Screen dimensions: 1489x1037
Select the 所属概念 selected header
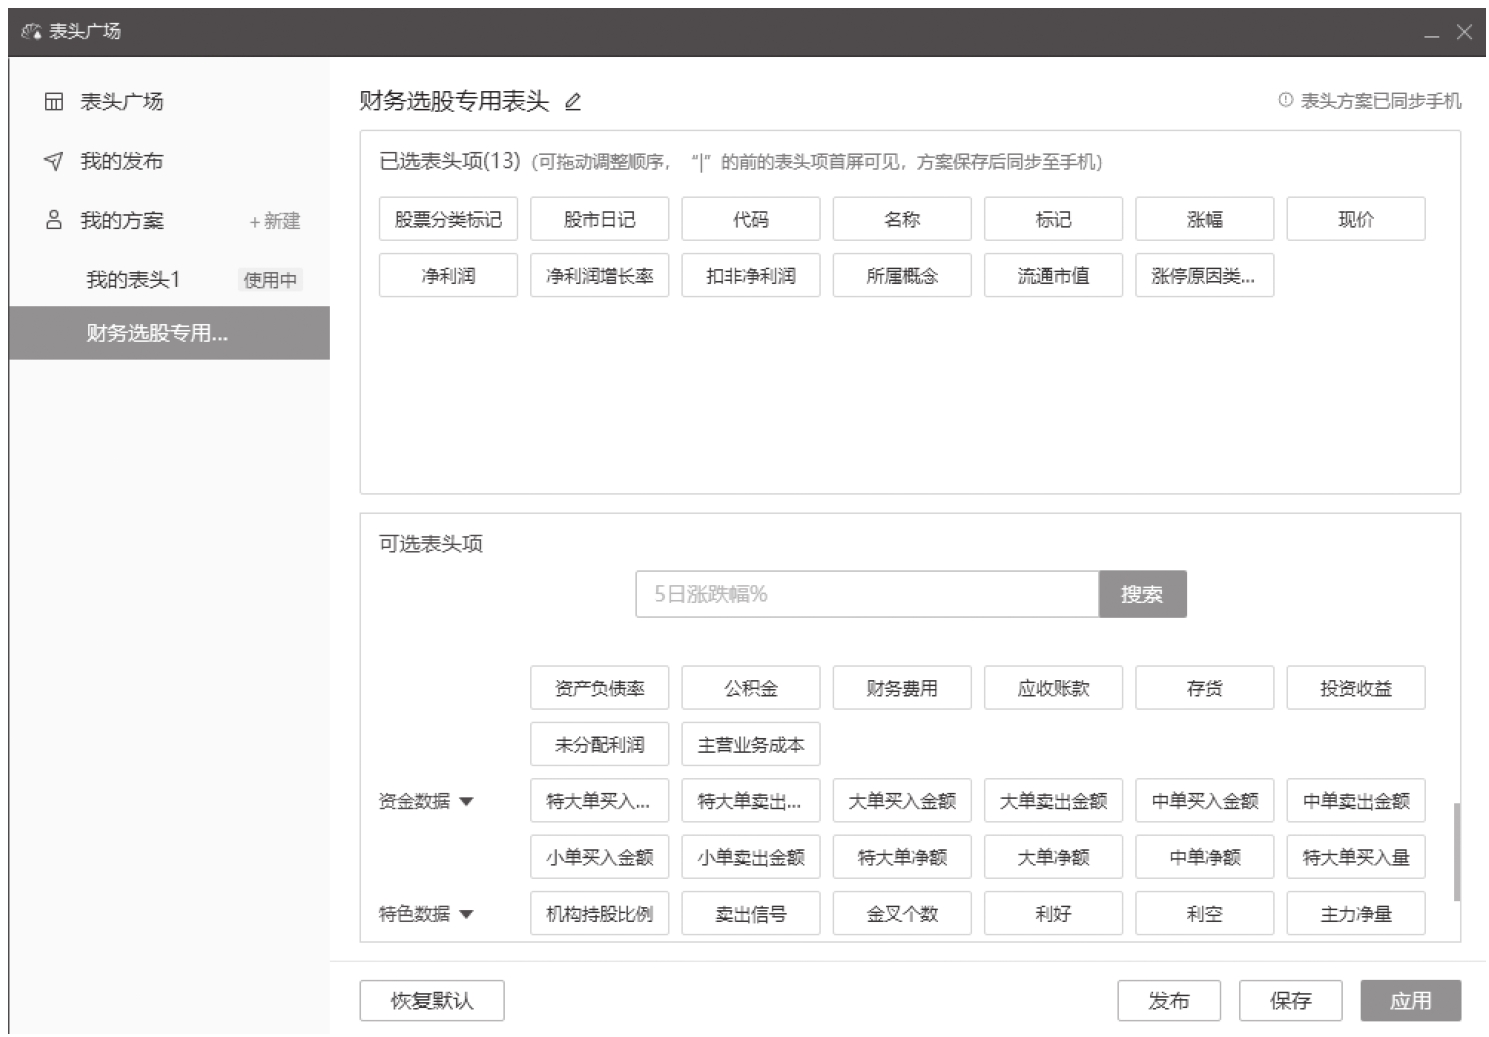(902, 276)
